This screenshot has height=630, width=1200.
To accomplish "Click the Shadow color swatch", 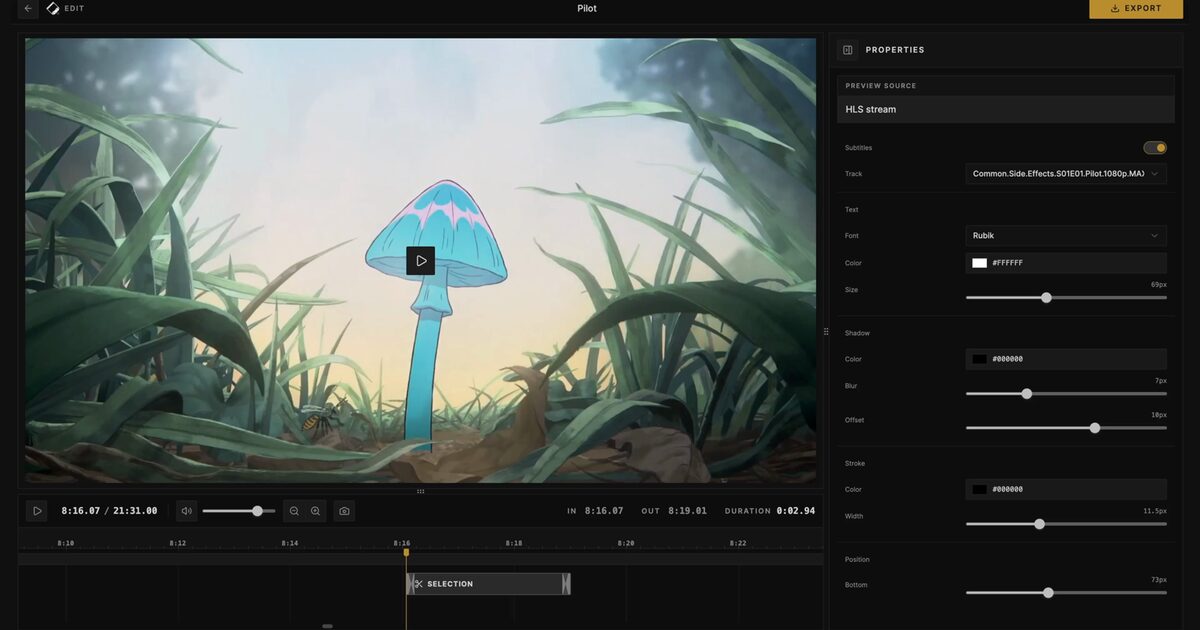I will point(980,359).
